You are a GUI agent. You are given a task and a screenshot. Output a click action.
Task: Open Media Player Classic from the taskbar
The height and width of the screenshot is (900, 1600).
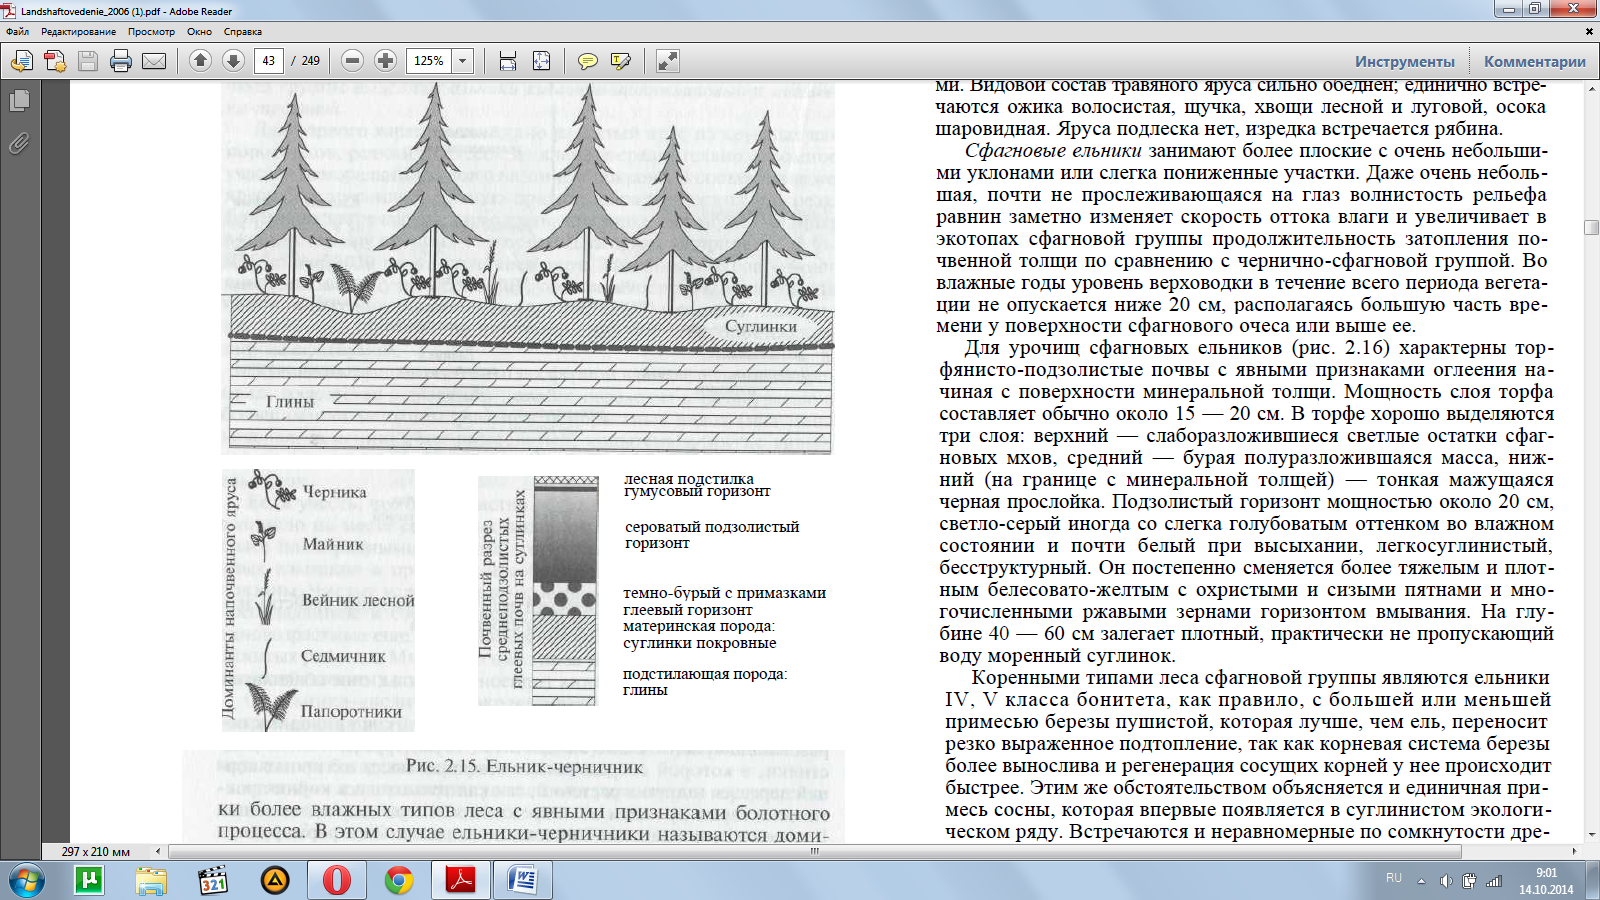click(x=213, y=881)
